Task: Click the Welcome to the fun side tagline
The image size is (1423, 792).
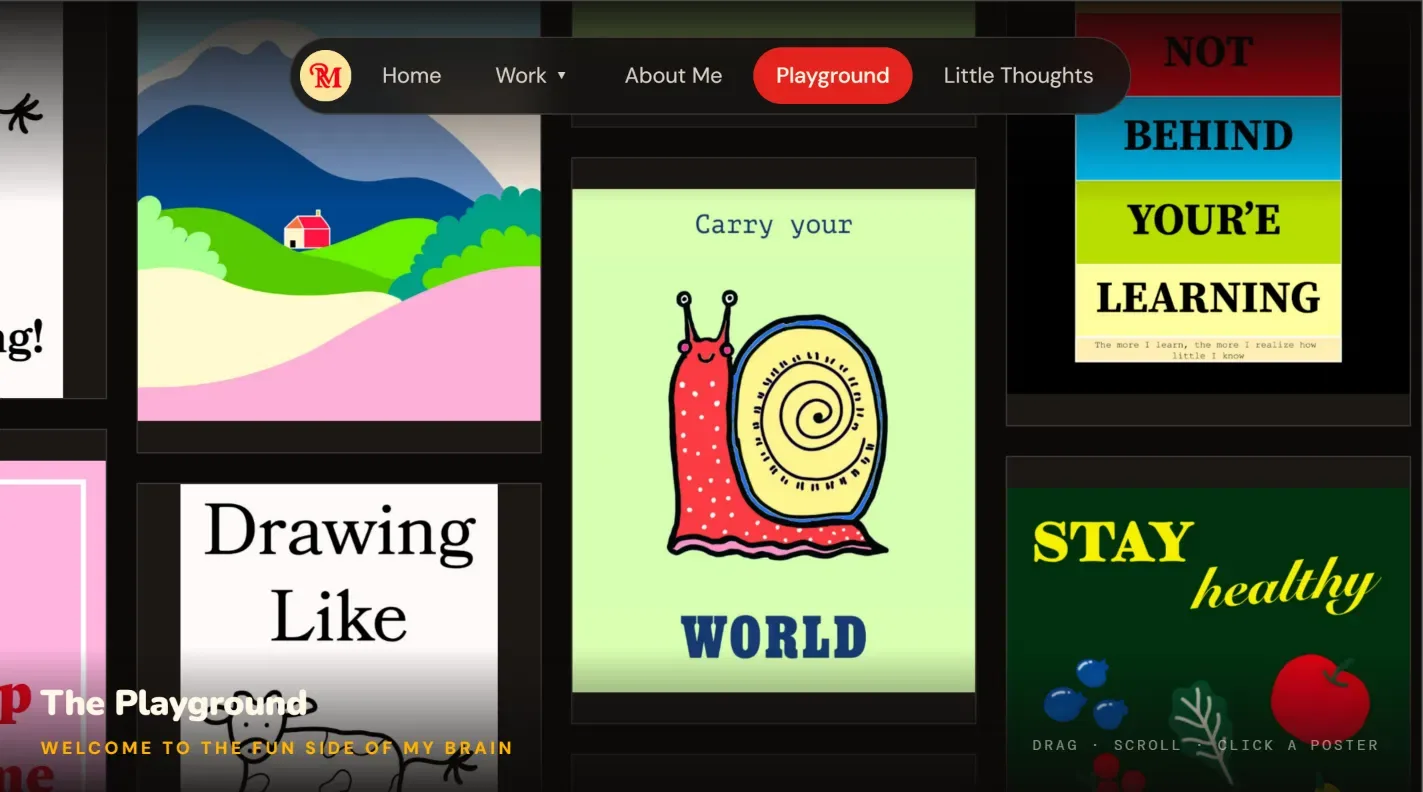Action: 277,748
